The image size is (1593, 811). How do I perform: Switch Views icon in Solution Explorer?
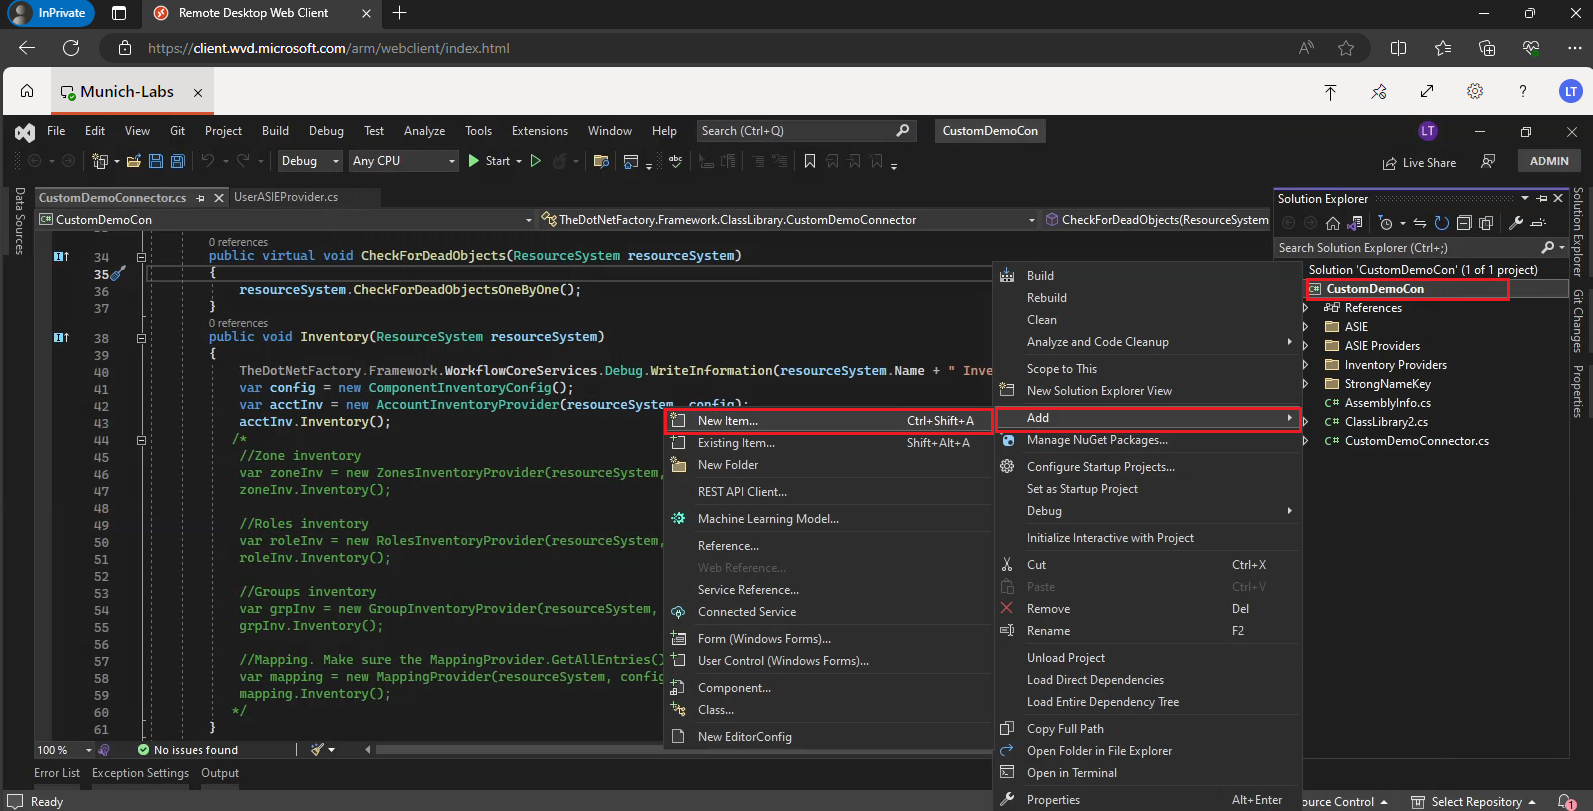1355,223
